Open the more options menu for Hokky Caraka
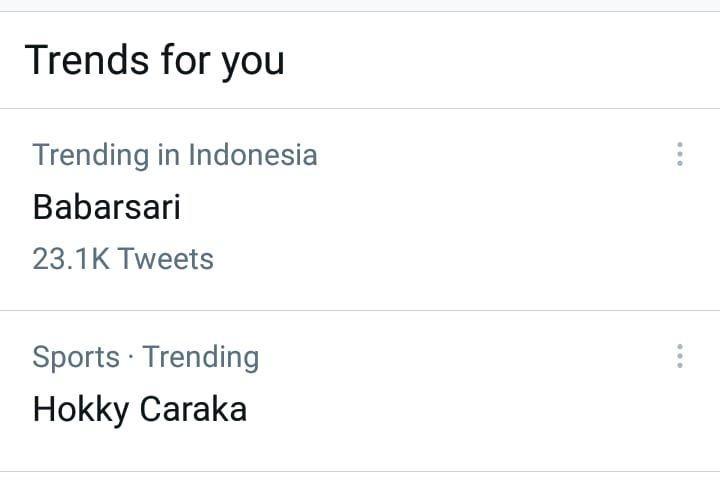This screenshot has width=720, height=481. coord(680,356)
